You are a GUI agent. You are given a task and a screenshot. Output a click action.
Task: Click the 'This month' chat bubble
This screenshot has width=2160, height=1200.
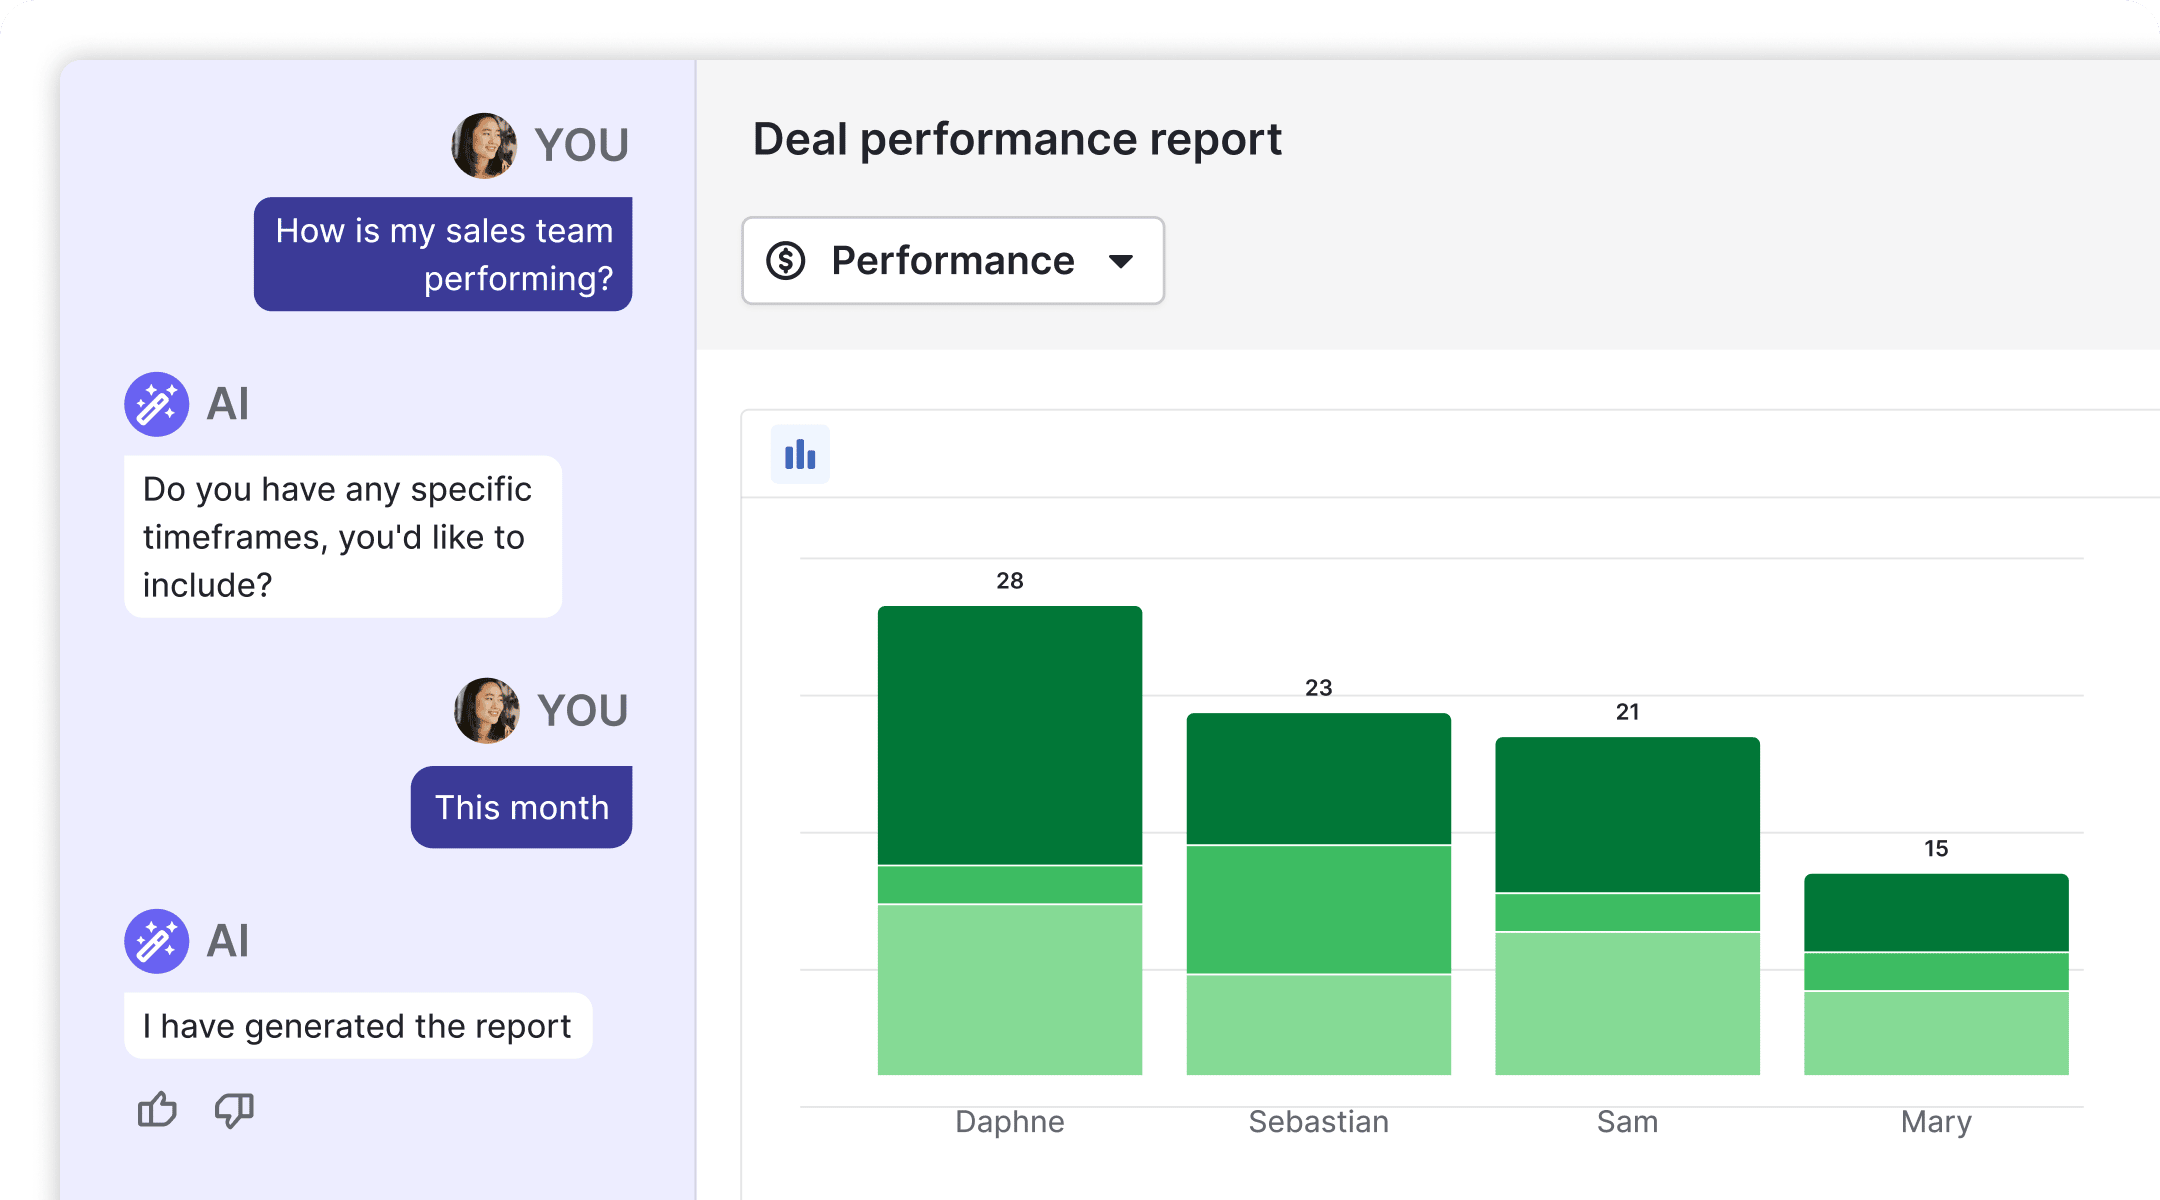click(521, 807)
